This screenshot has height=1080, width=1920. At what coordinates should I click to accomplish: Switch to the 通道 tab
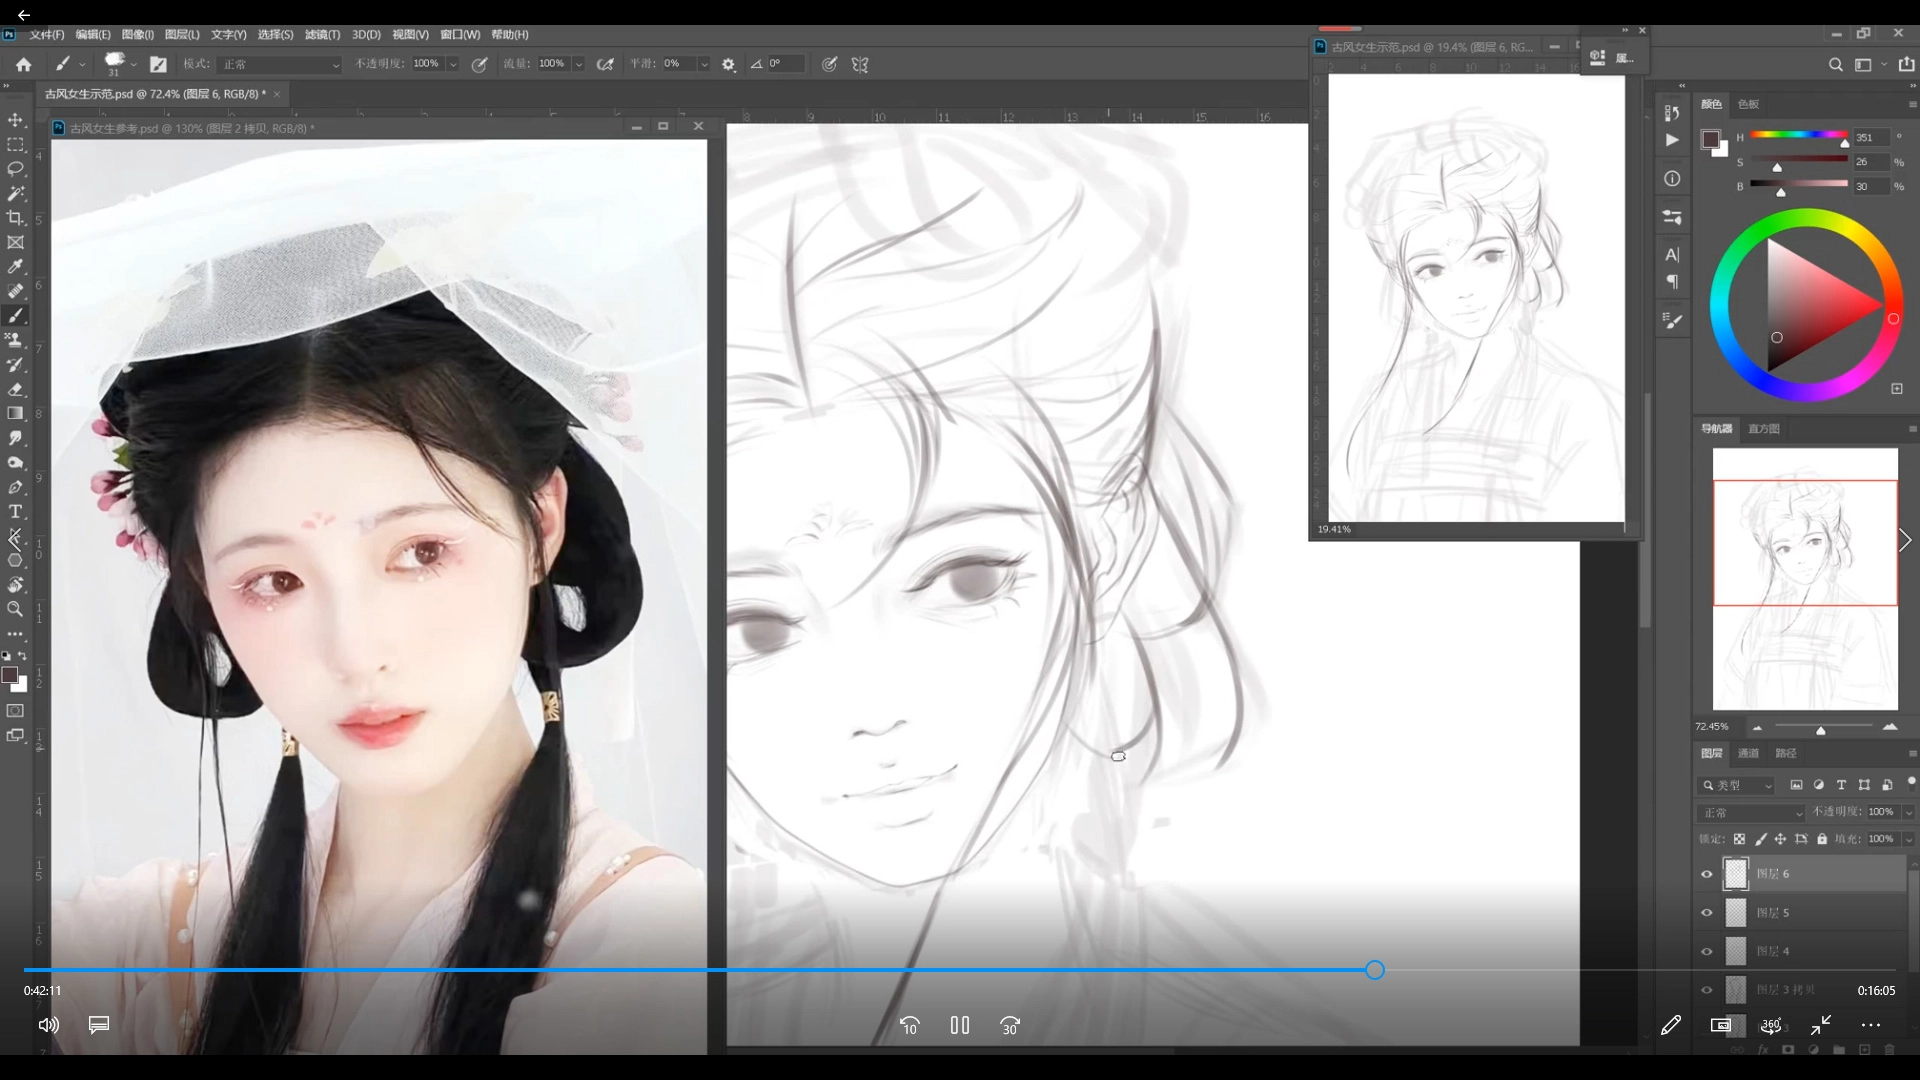tap(1748, 753)
